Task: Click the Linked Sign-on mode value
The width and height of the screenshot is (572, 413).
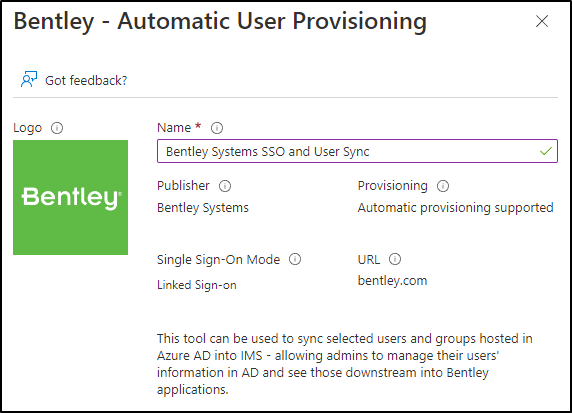Action: click(x=197, y=285)
